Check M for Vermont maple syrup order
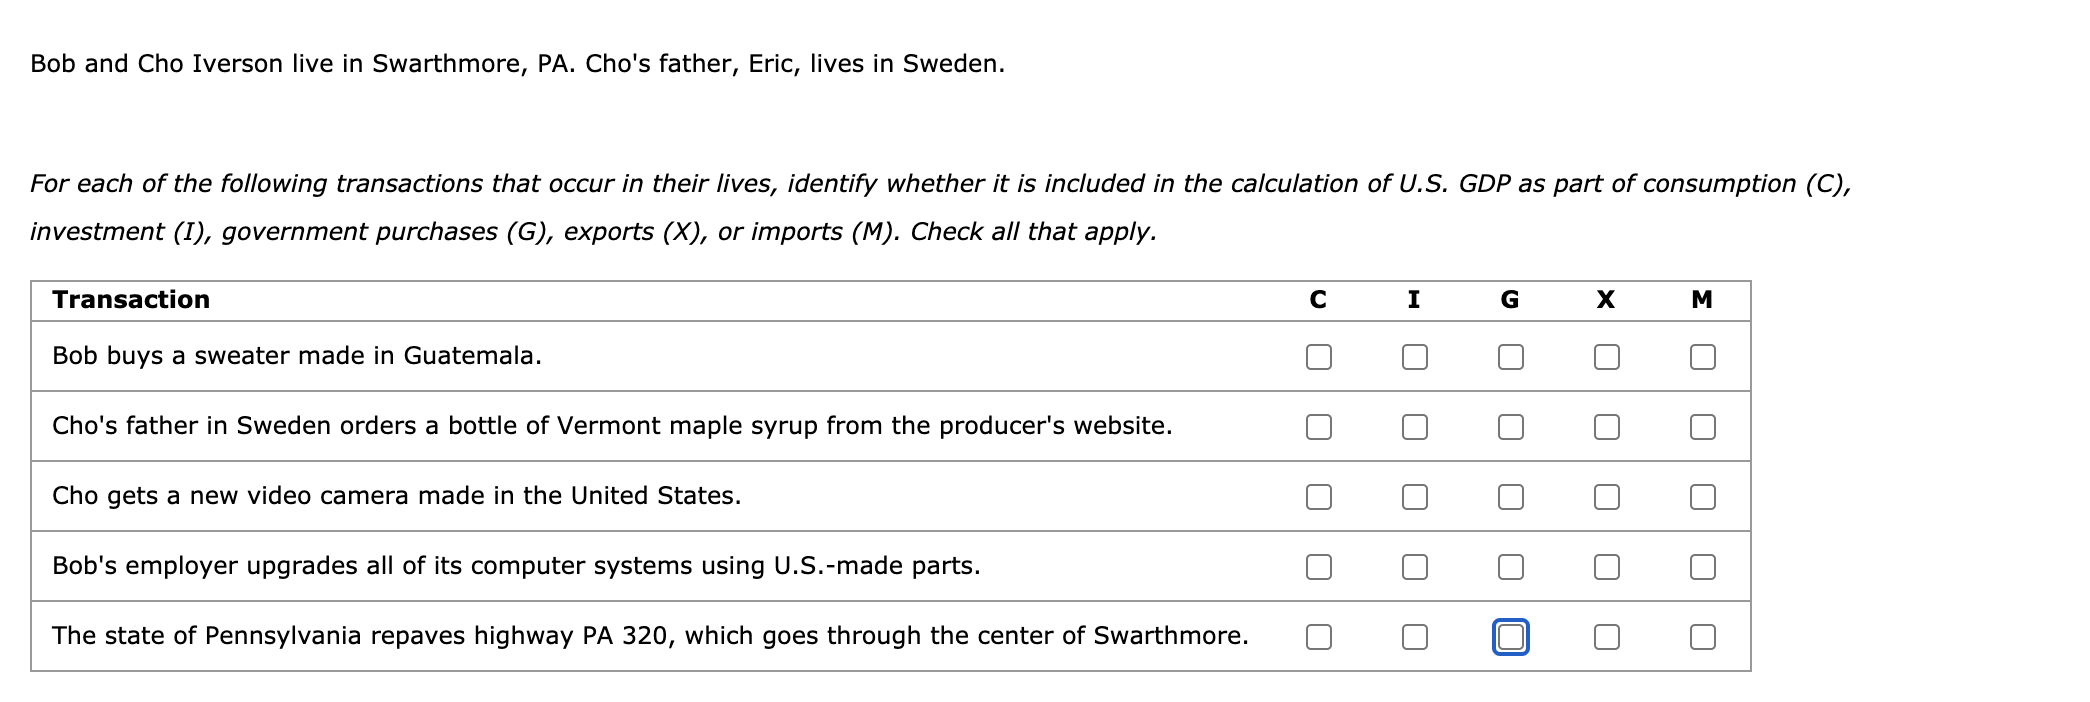Screen dimensions: 2090x702 (1702, 427)
